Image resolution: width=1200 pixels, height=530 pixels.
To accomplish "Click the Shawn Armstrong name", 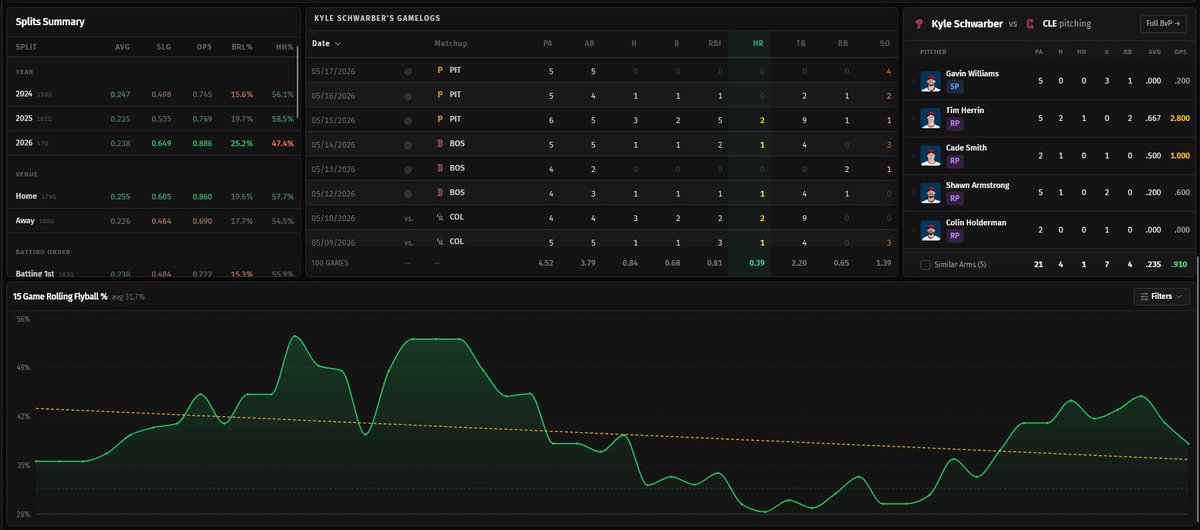I will [977, 186].
